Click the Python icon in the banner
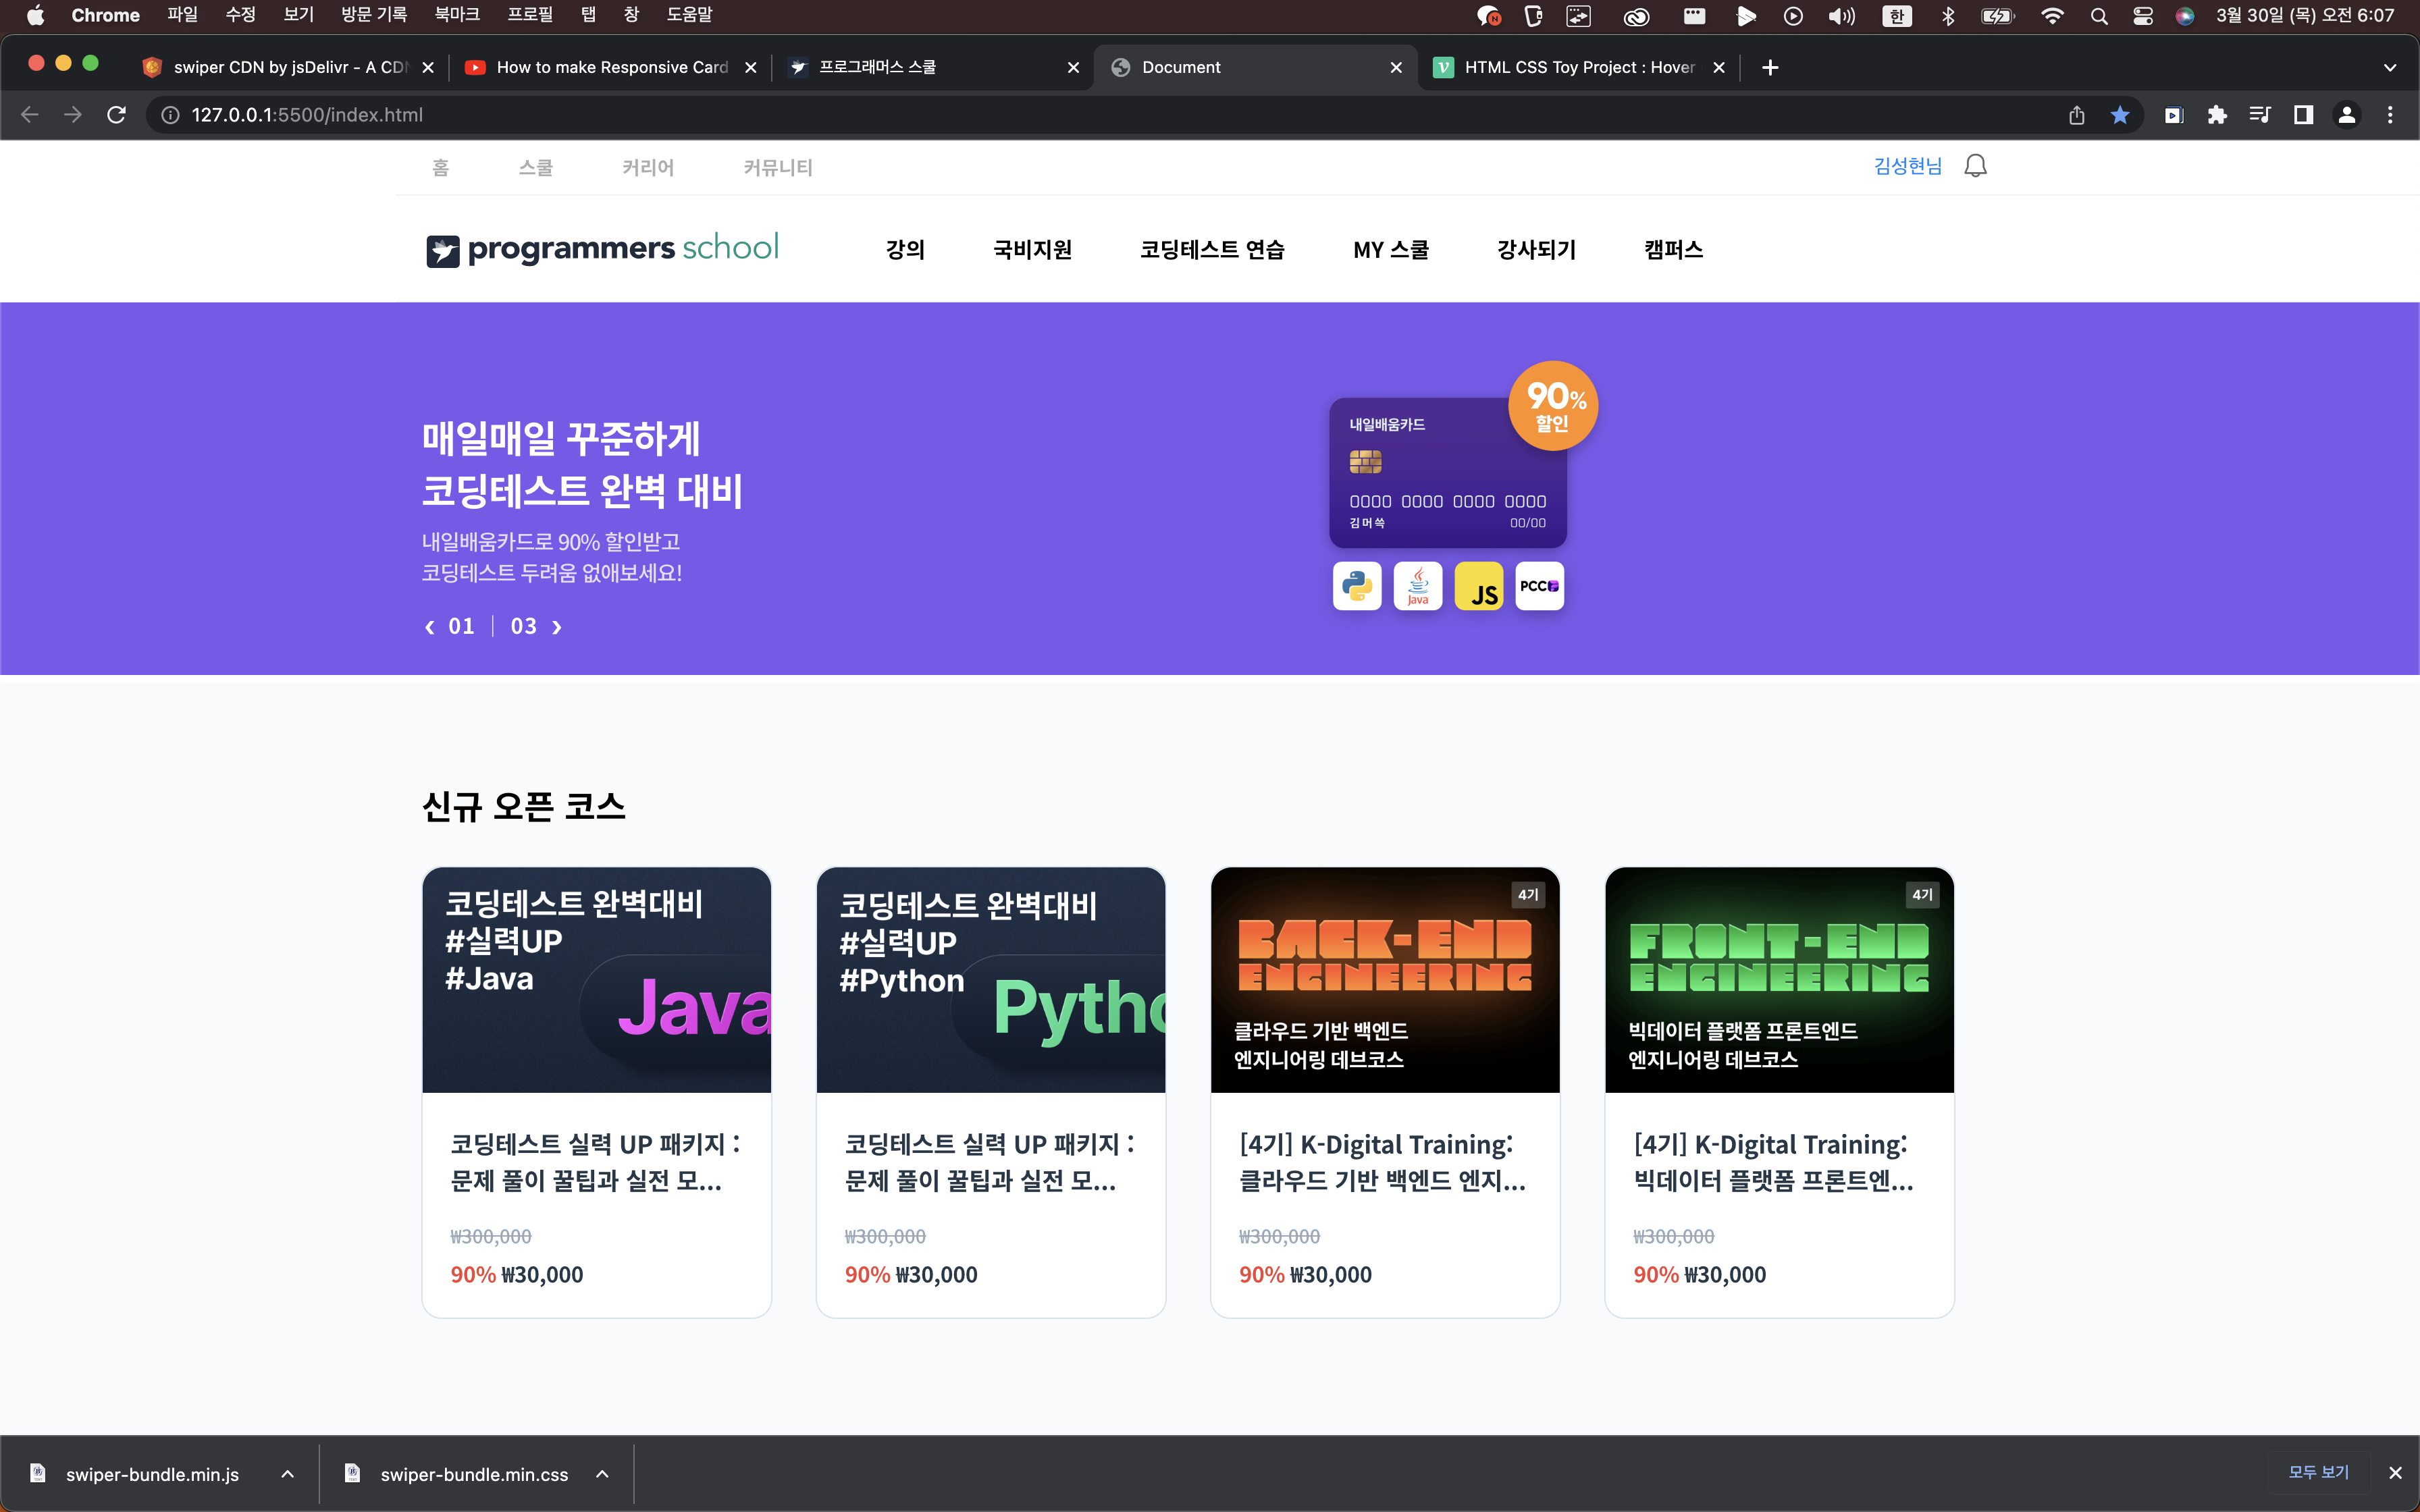The width and height of the screenshot is (2420, 1512). [1357, 586]
